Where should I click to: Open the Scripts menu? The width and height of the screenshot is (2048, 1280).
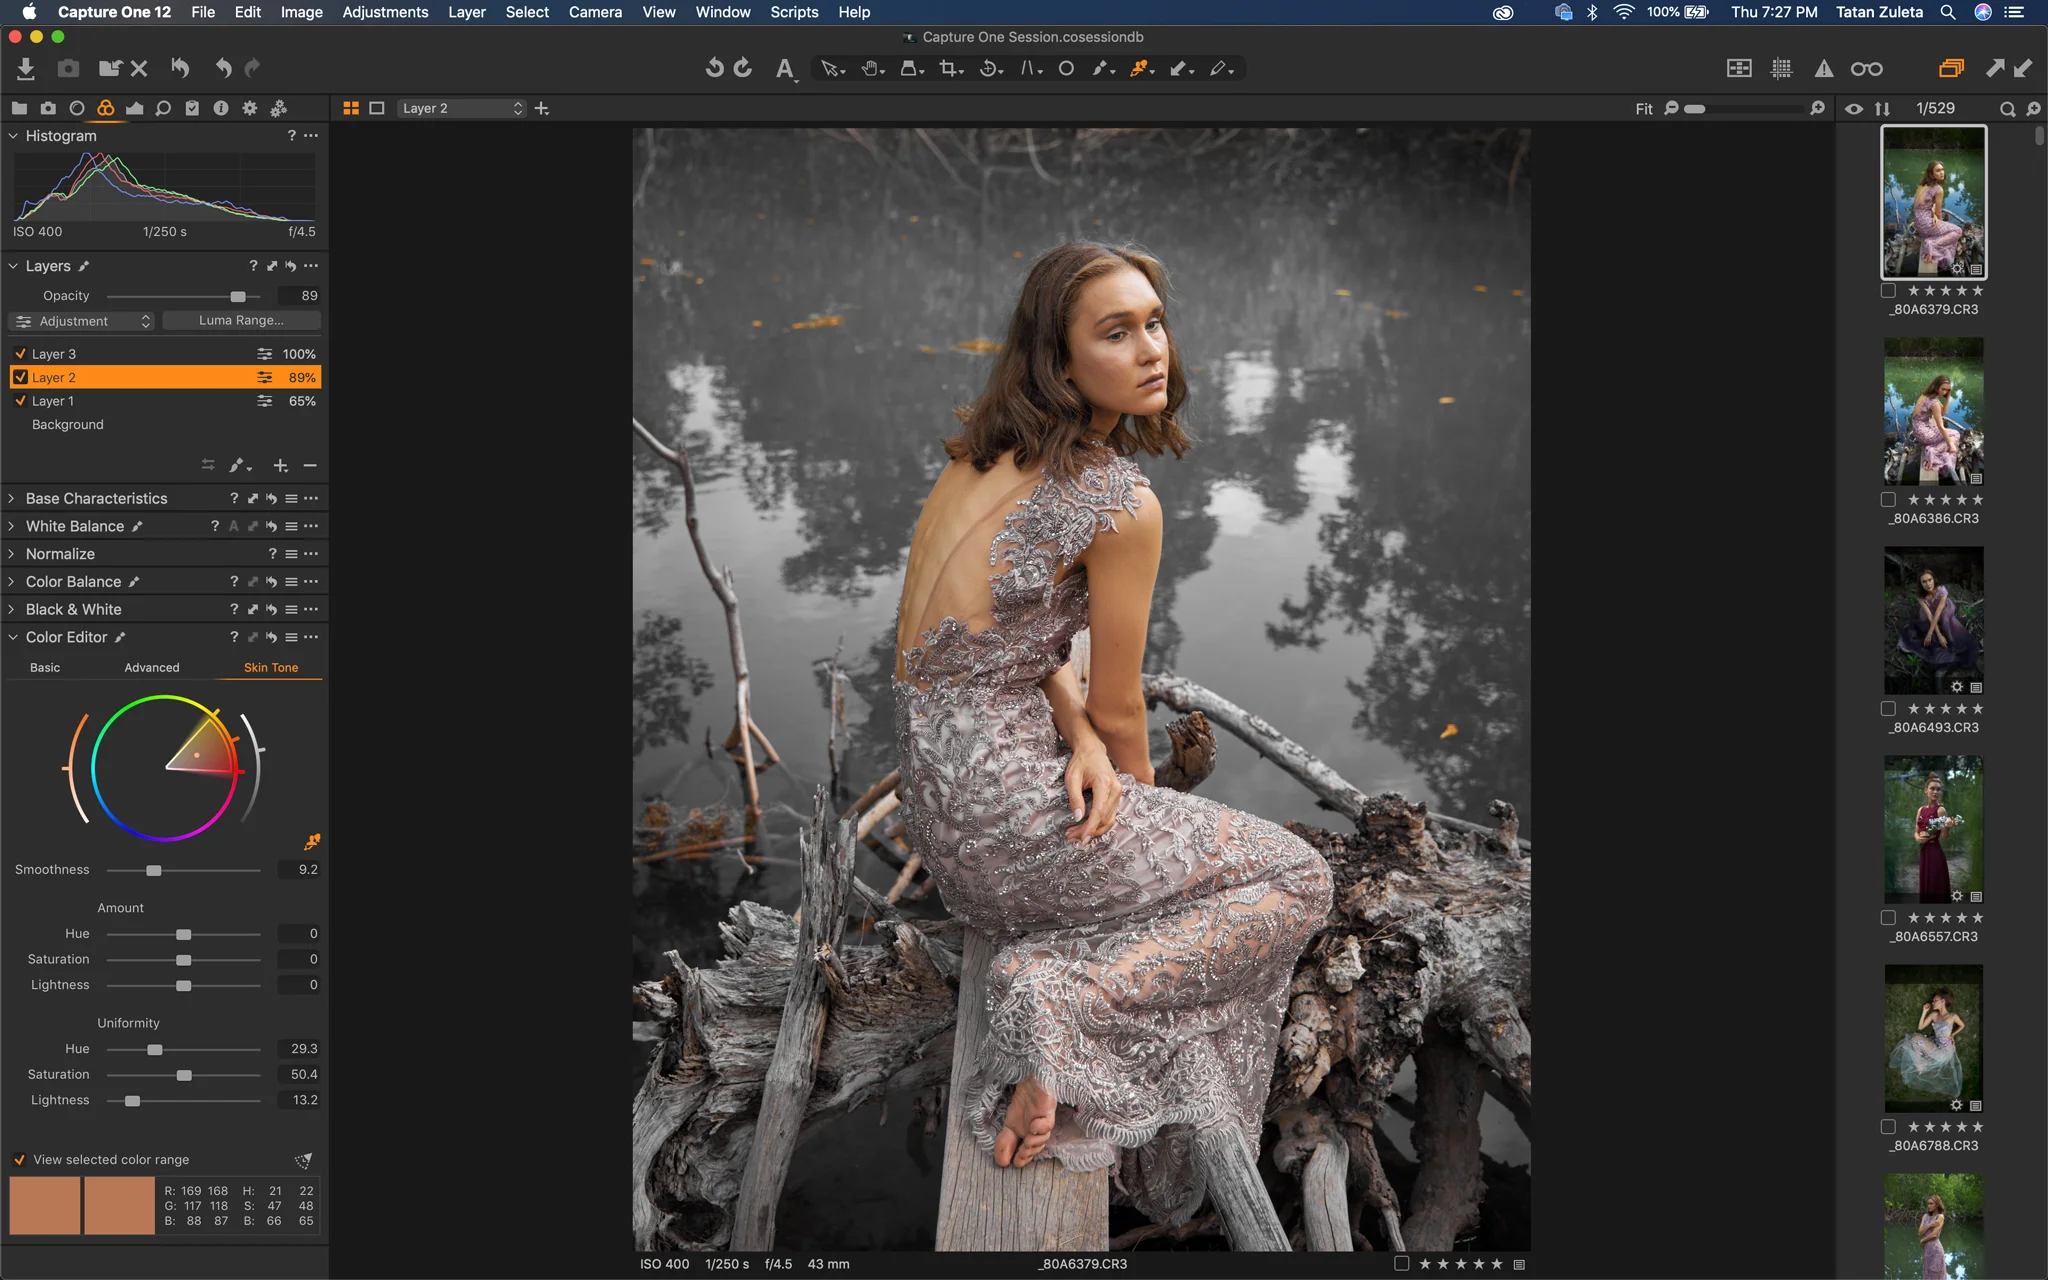click(794, 12)
